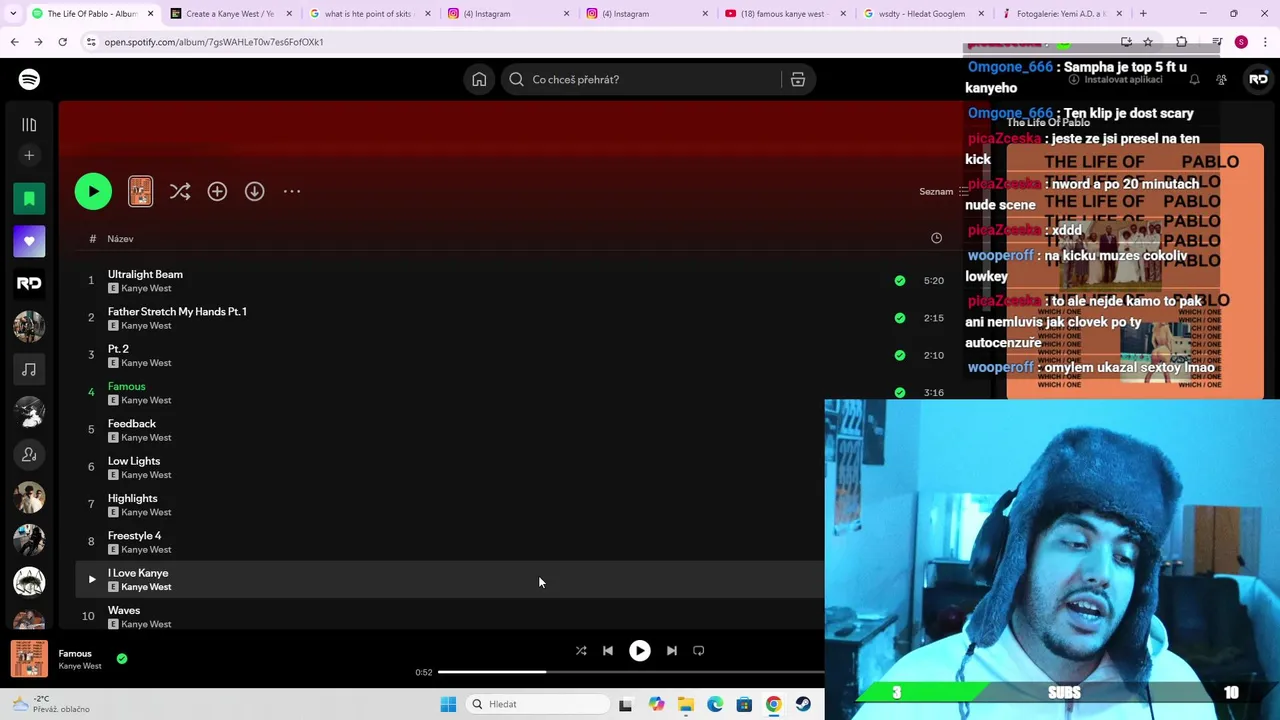Screen dimensions: 1280x720
Task: Select the track Low Lights
Action: [134, 461]
